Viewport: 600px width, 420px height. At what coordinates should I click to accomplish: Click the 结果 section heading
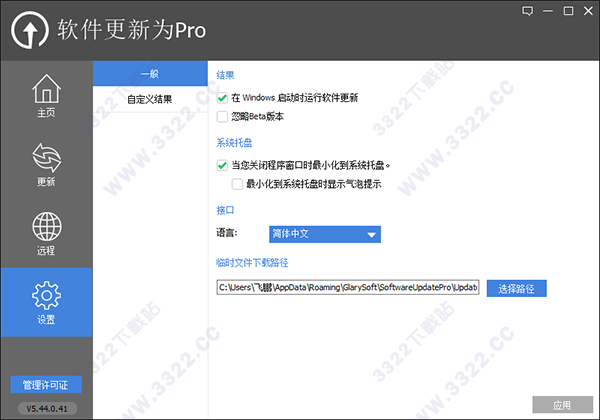pyautogui.click(x=225, y=75)
